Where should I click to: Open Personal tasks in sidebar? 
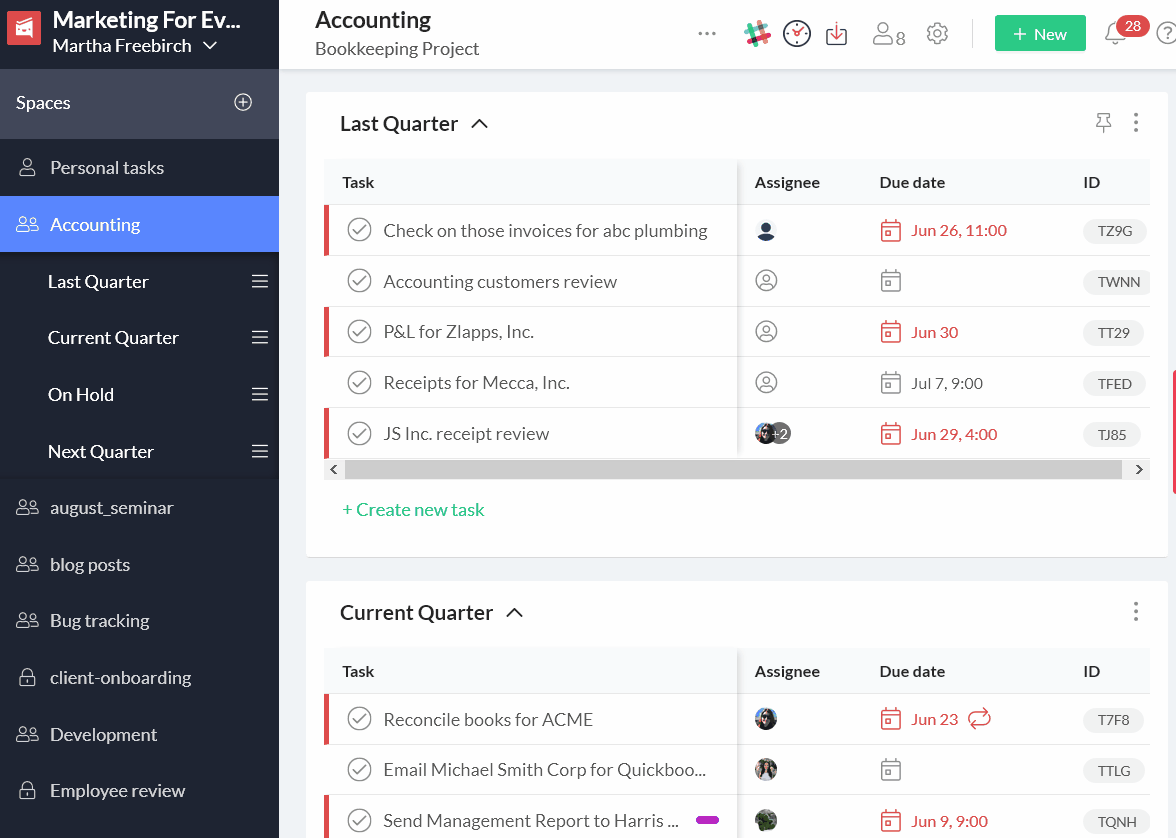pyautogui.click(x=140, y=167)
